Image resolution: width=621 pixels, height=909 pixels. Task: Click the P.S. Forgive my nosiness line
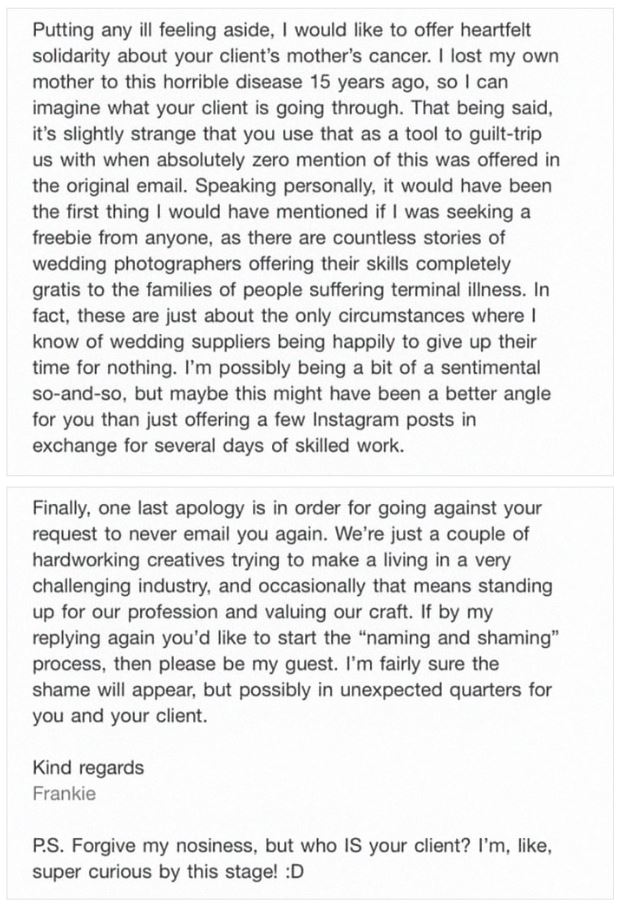point(292,846)
